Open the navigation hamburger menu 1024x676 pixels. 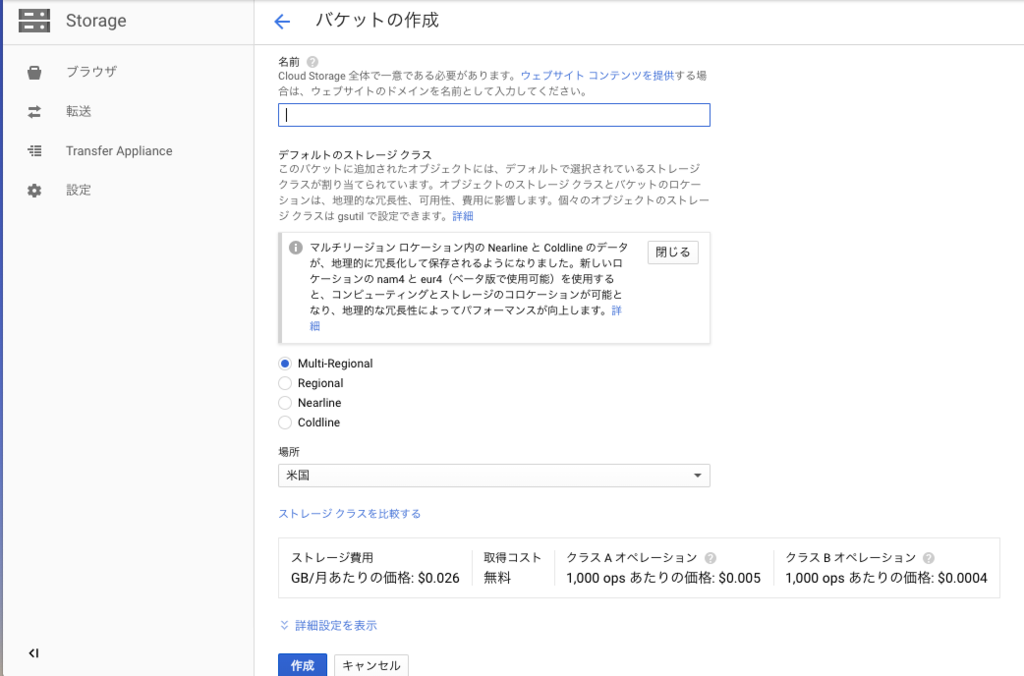point(34,19)
